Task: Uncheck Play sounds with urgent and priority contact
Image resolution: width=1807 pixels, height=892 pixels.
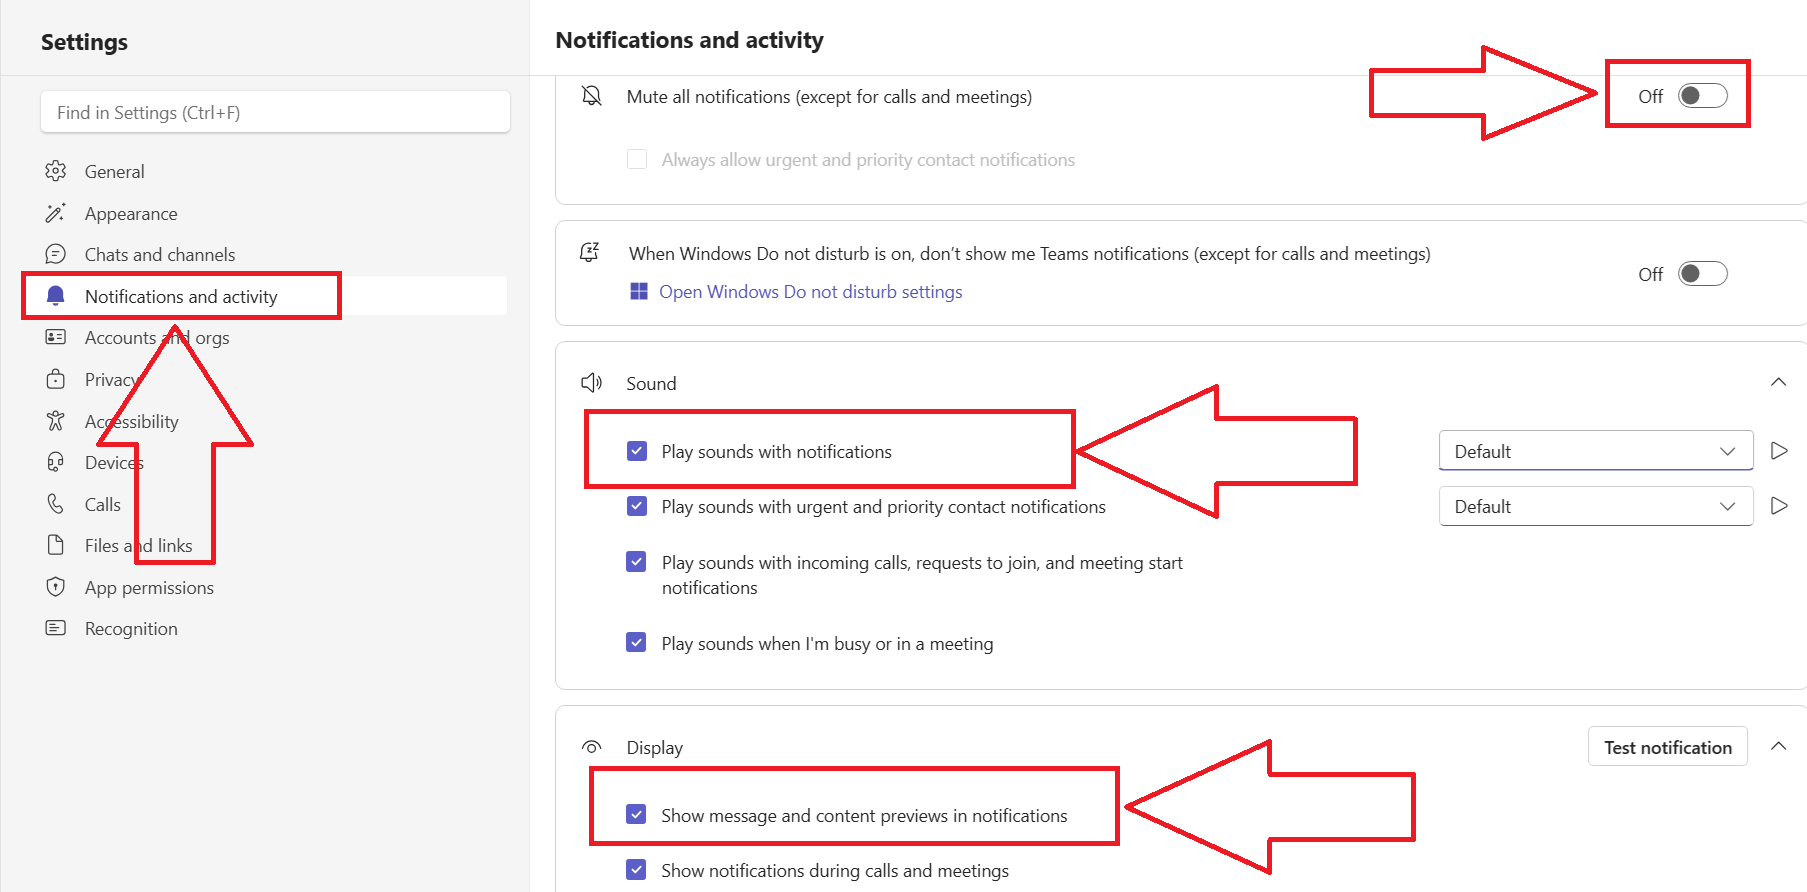Action: [637, 506]
